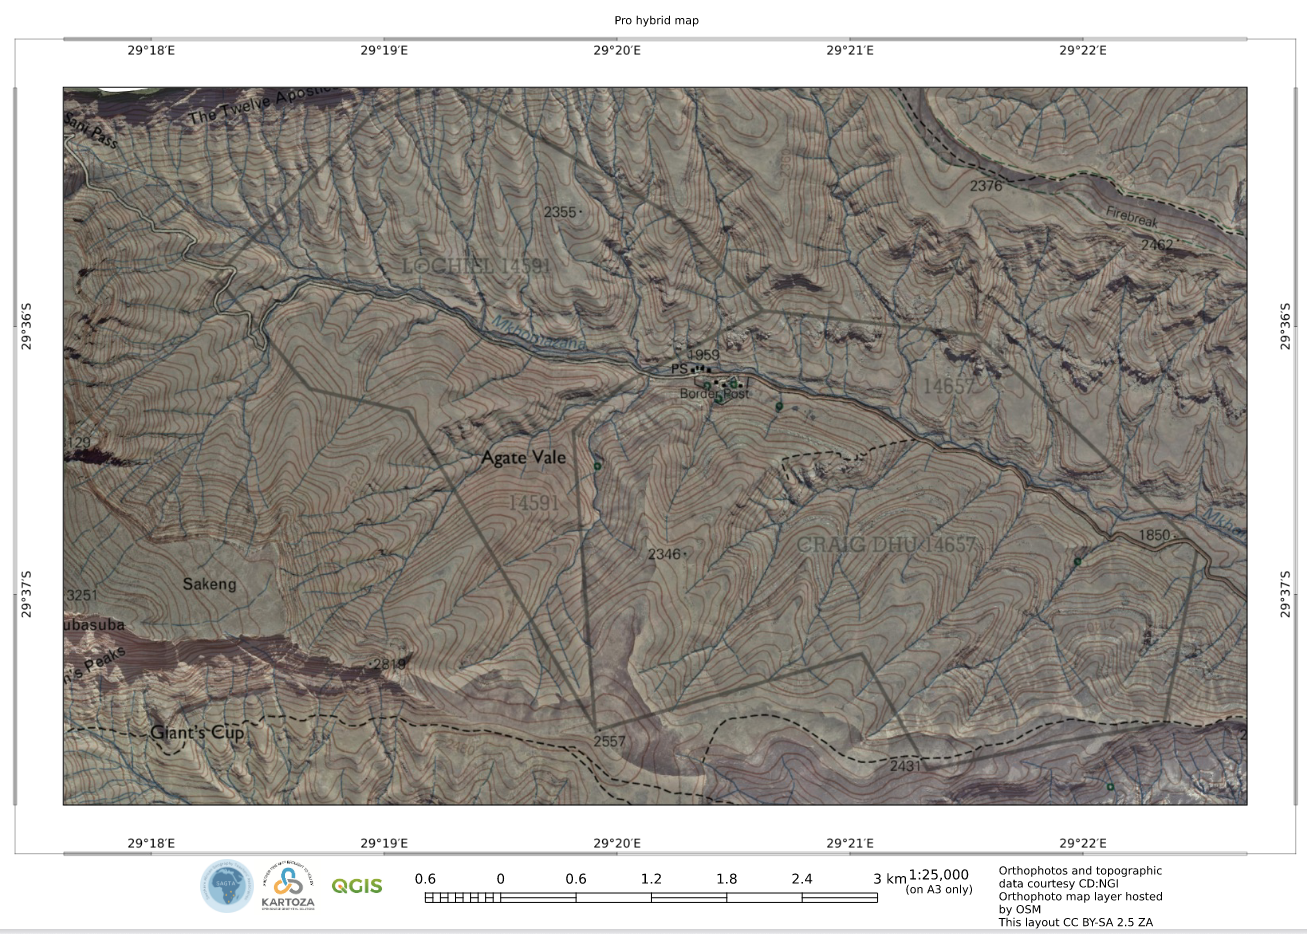Click the round SAGTA Africa logo
Viewport: 1307px width, 934px height.
click(227, 886)
